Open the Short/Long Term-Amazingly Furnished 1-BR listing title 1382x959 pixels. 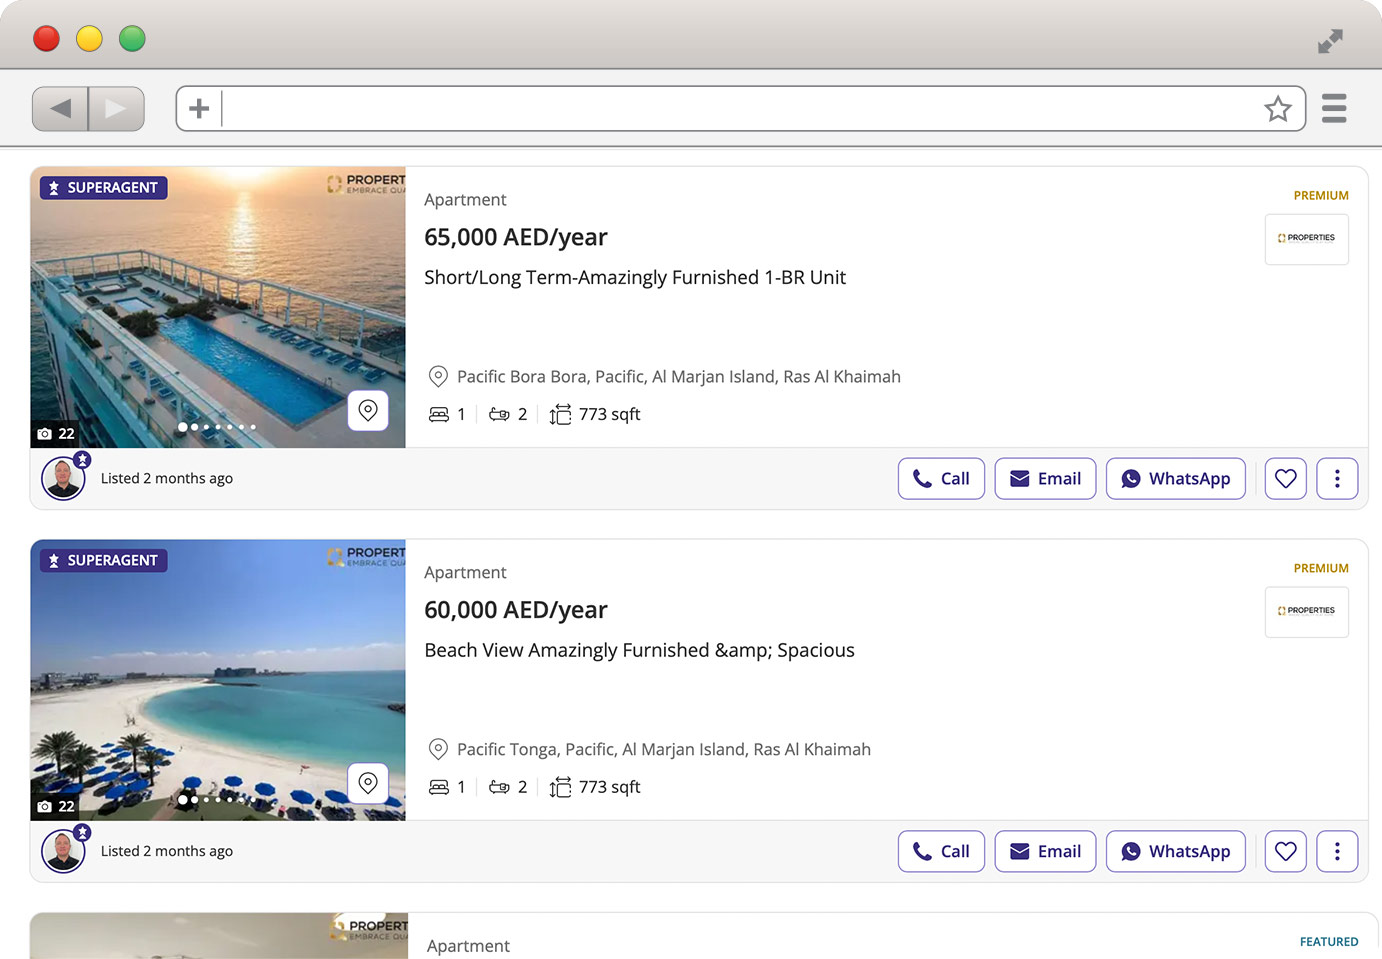(x=635, y=278)
